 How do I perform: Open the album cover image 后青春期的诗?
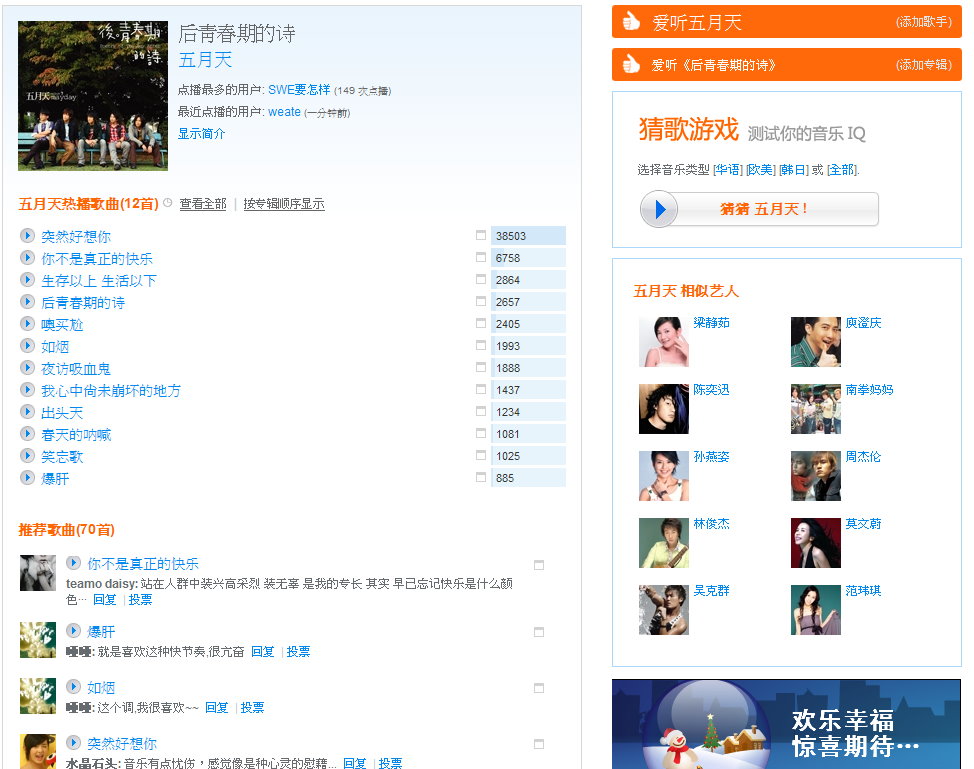pyautogui.click(x=93, y=96)
